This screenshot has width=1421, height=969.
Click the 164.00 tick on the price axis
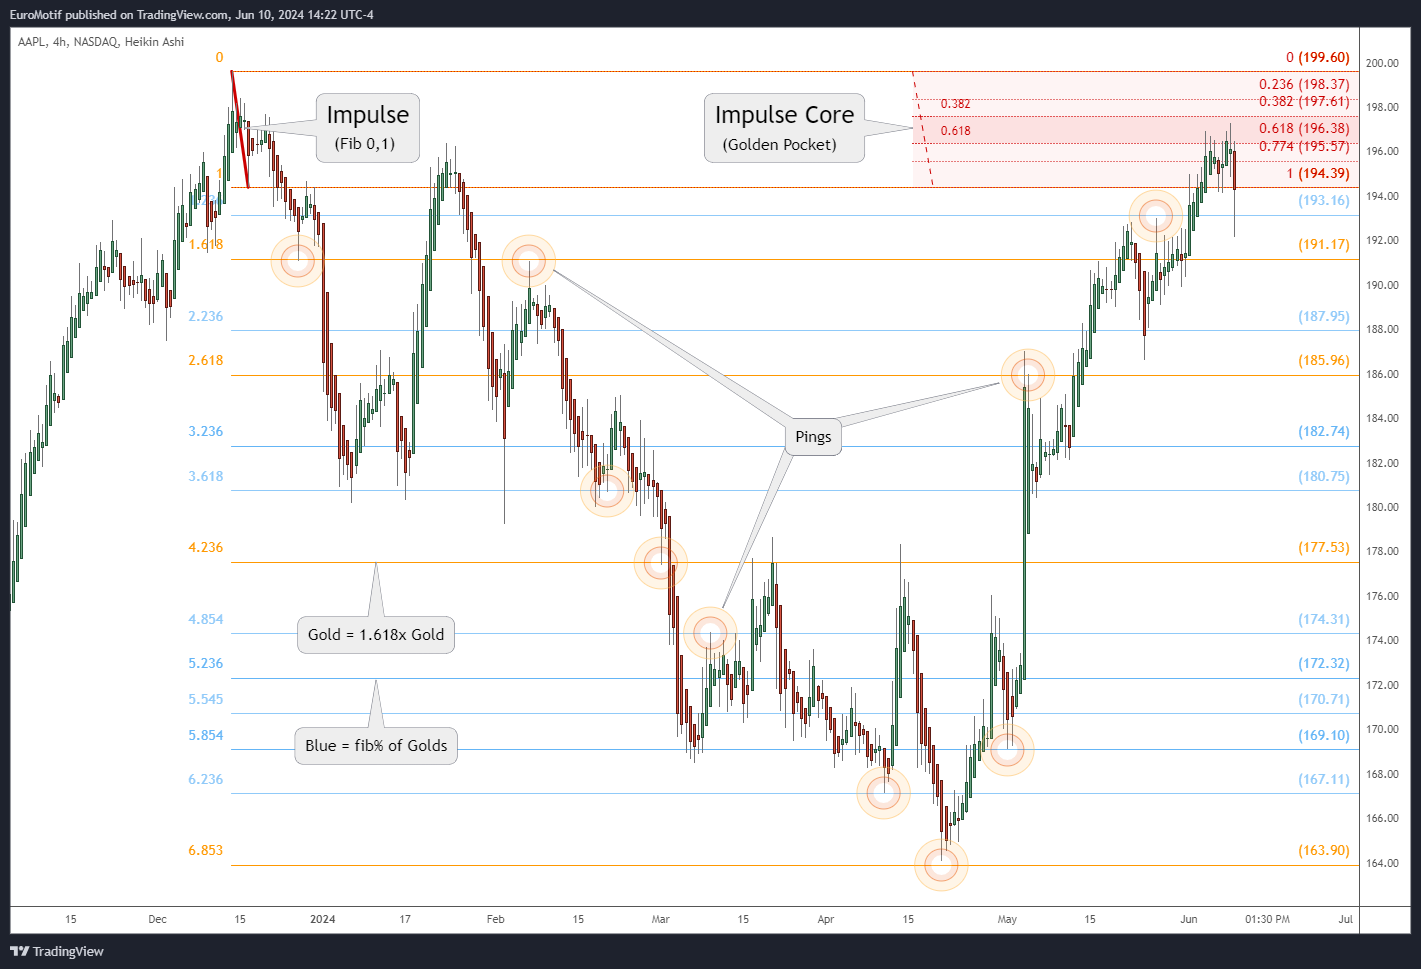click(1383, 863)
